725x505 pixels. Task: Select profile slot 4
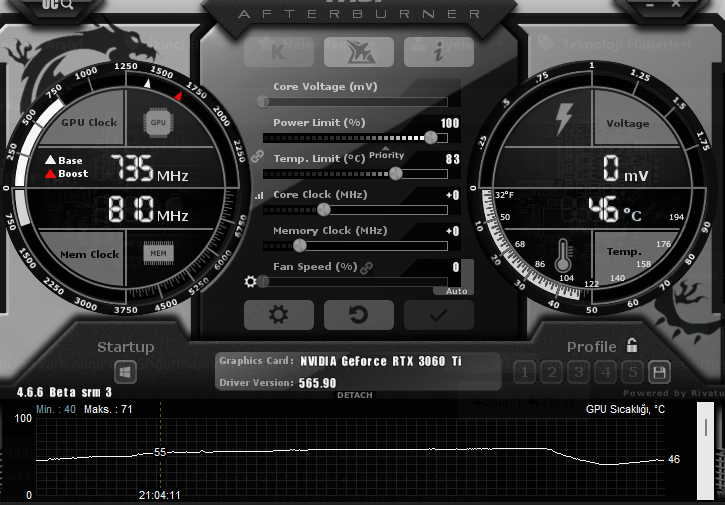pos(606,372)
